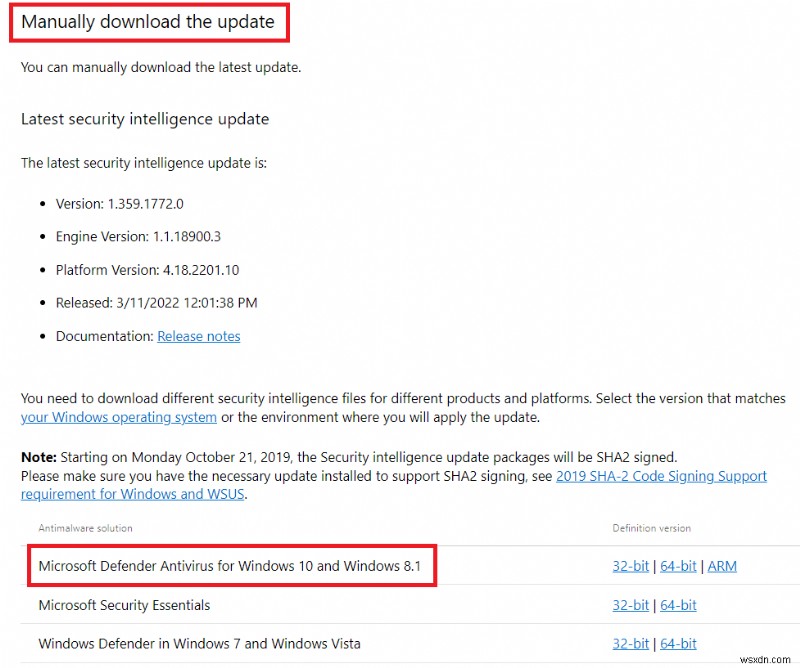Download 64-bit Microsoft Security Essentials update

[x=678, y=605]
